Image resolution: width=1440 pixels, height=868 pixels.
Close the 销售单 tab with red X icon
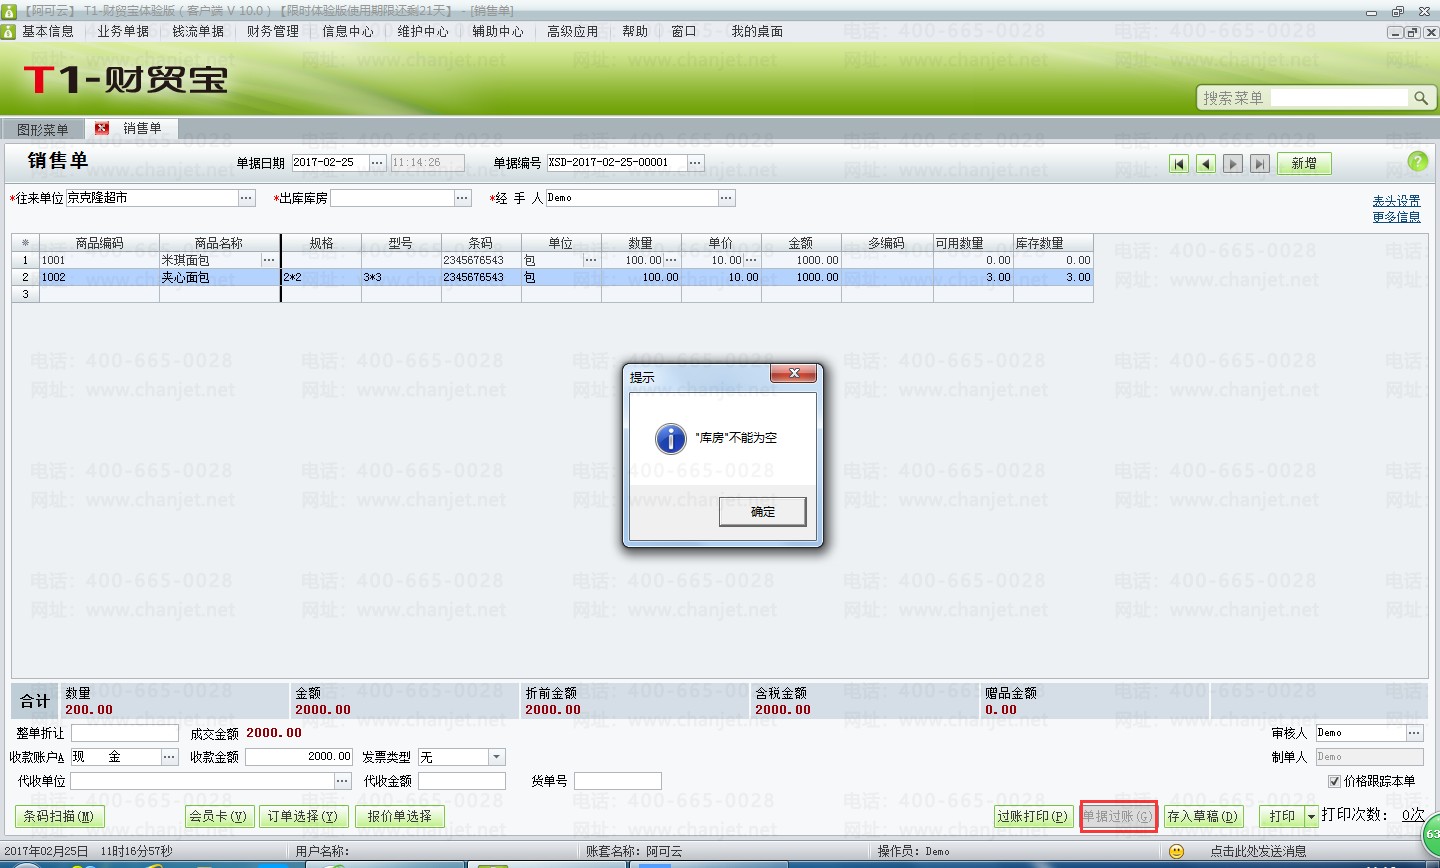(101, 128)
